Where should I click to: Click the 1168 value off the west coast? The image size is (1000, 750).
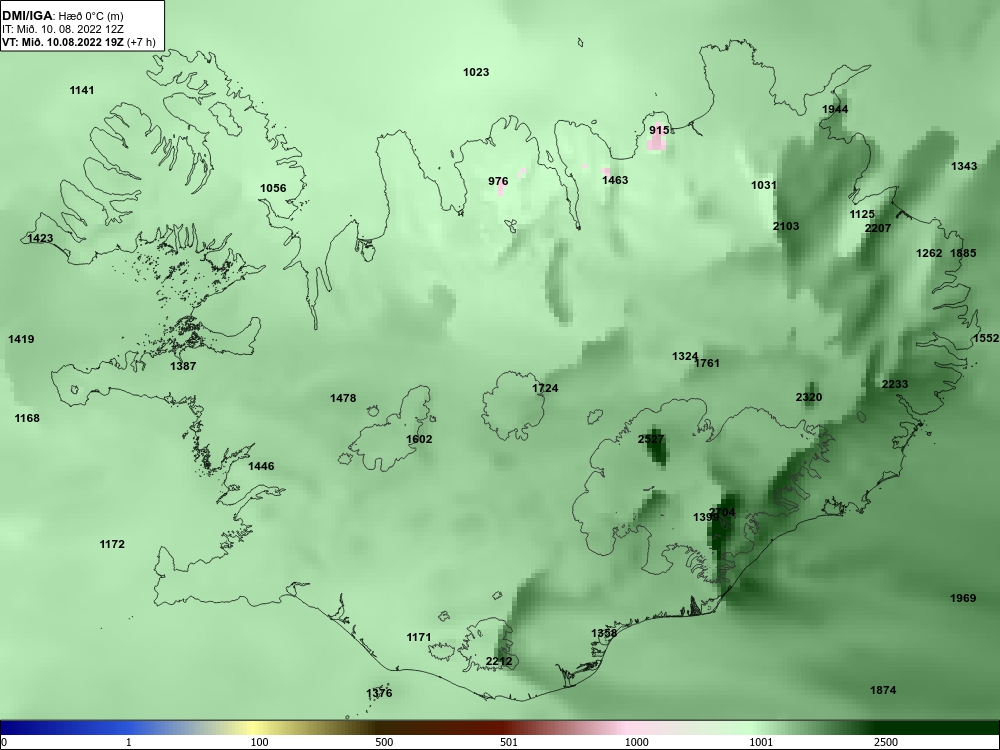pos(27,419)
